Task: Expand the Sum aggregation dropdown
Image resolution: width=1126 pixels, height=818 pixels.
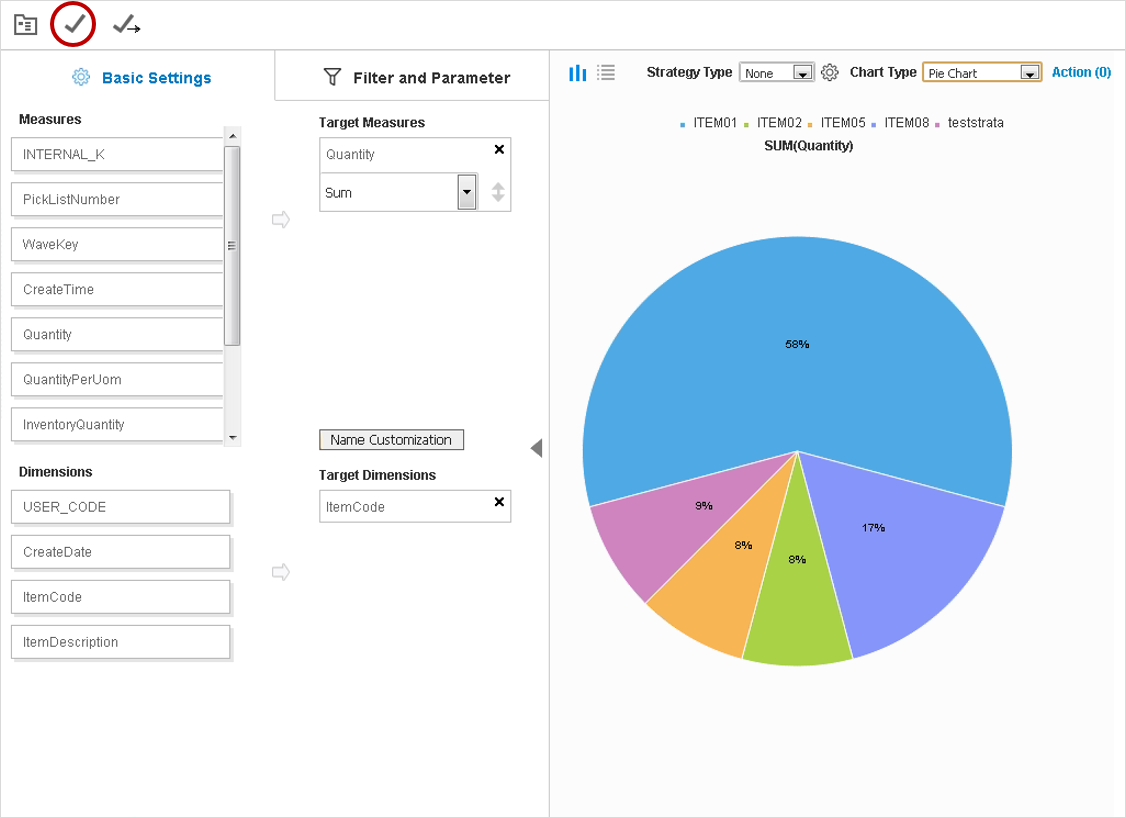Action: click(x=466, y=192)
